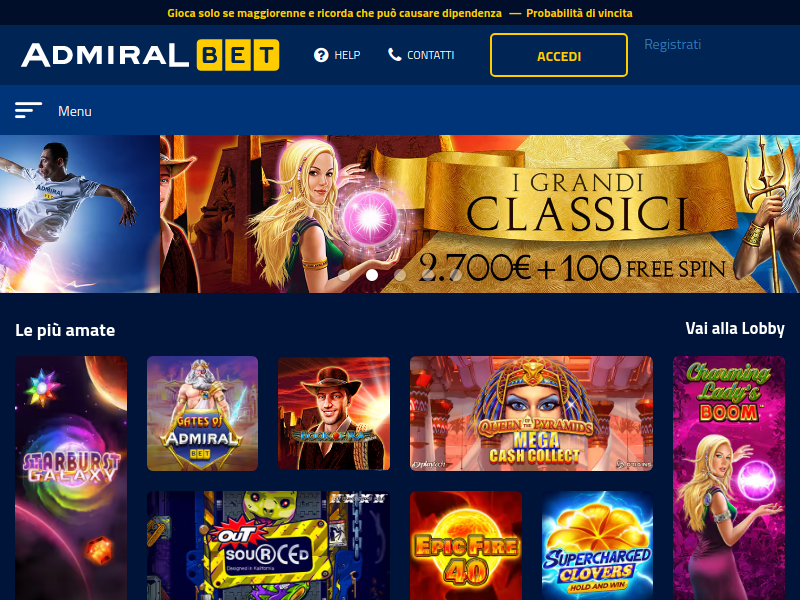Click the Contatti phone icon
The width and height of the screenshot is (800, 600).
394,55
